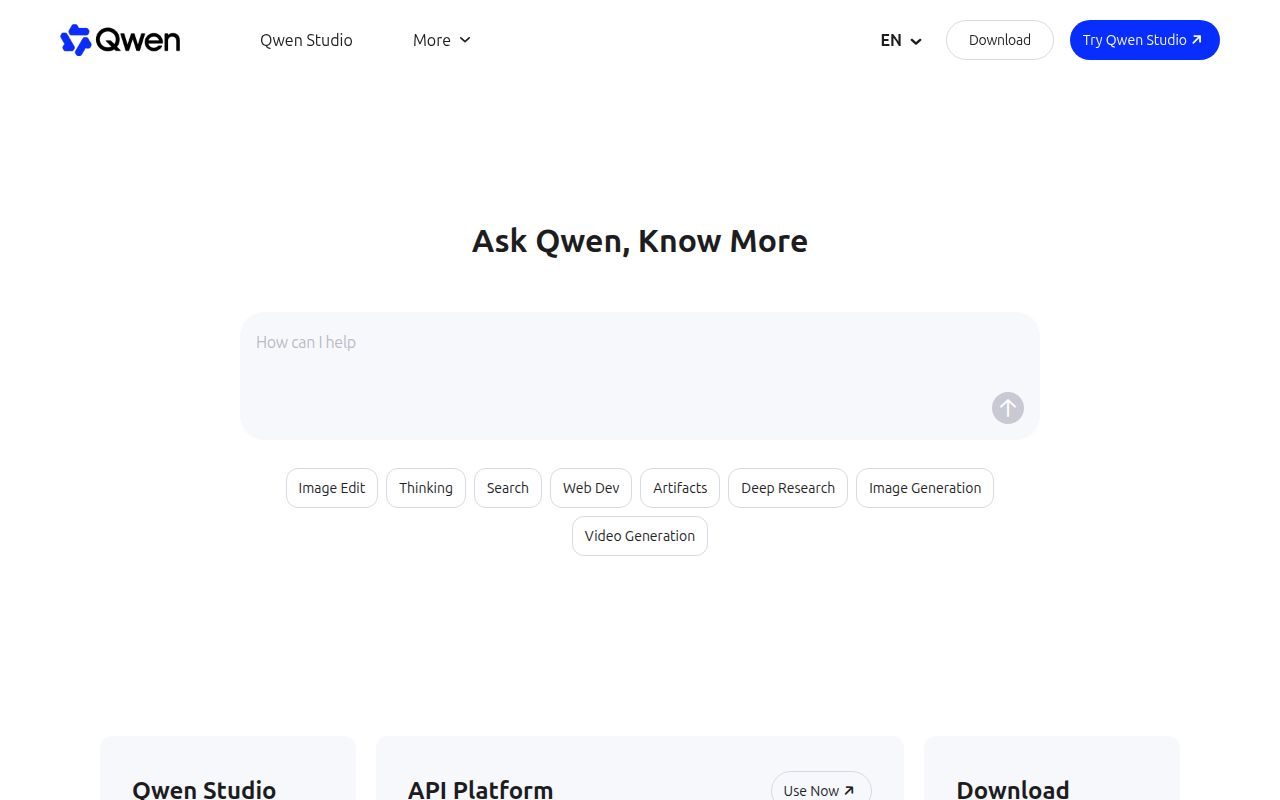Pick the Image Generation chip
1280x800 pixels.
[x=925, y=488]
